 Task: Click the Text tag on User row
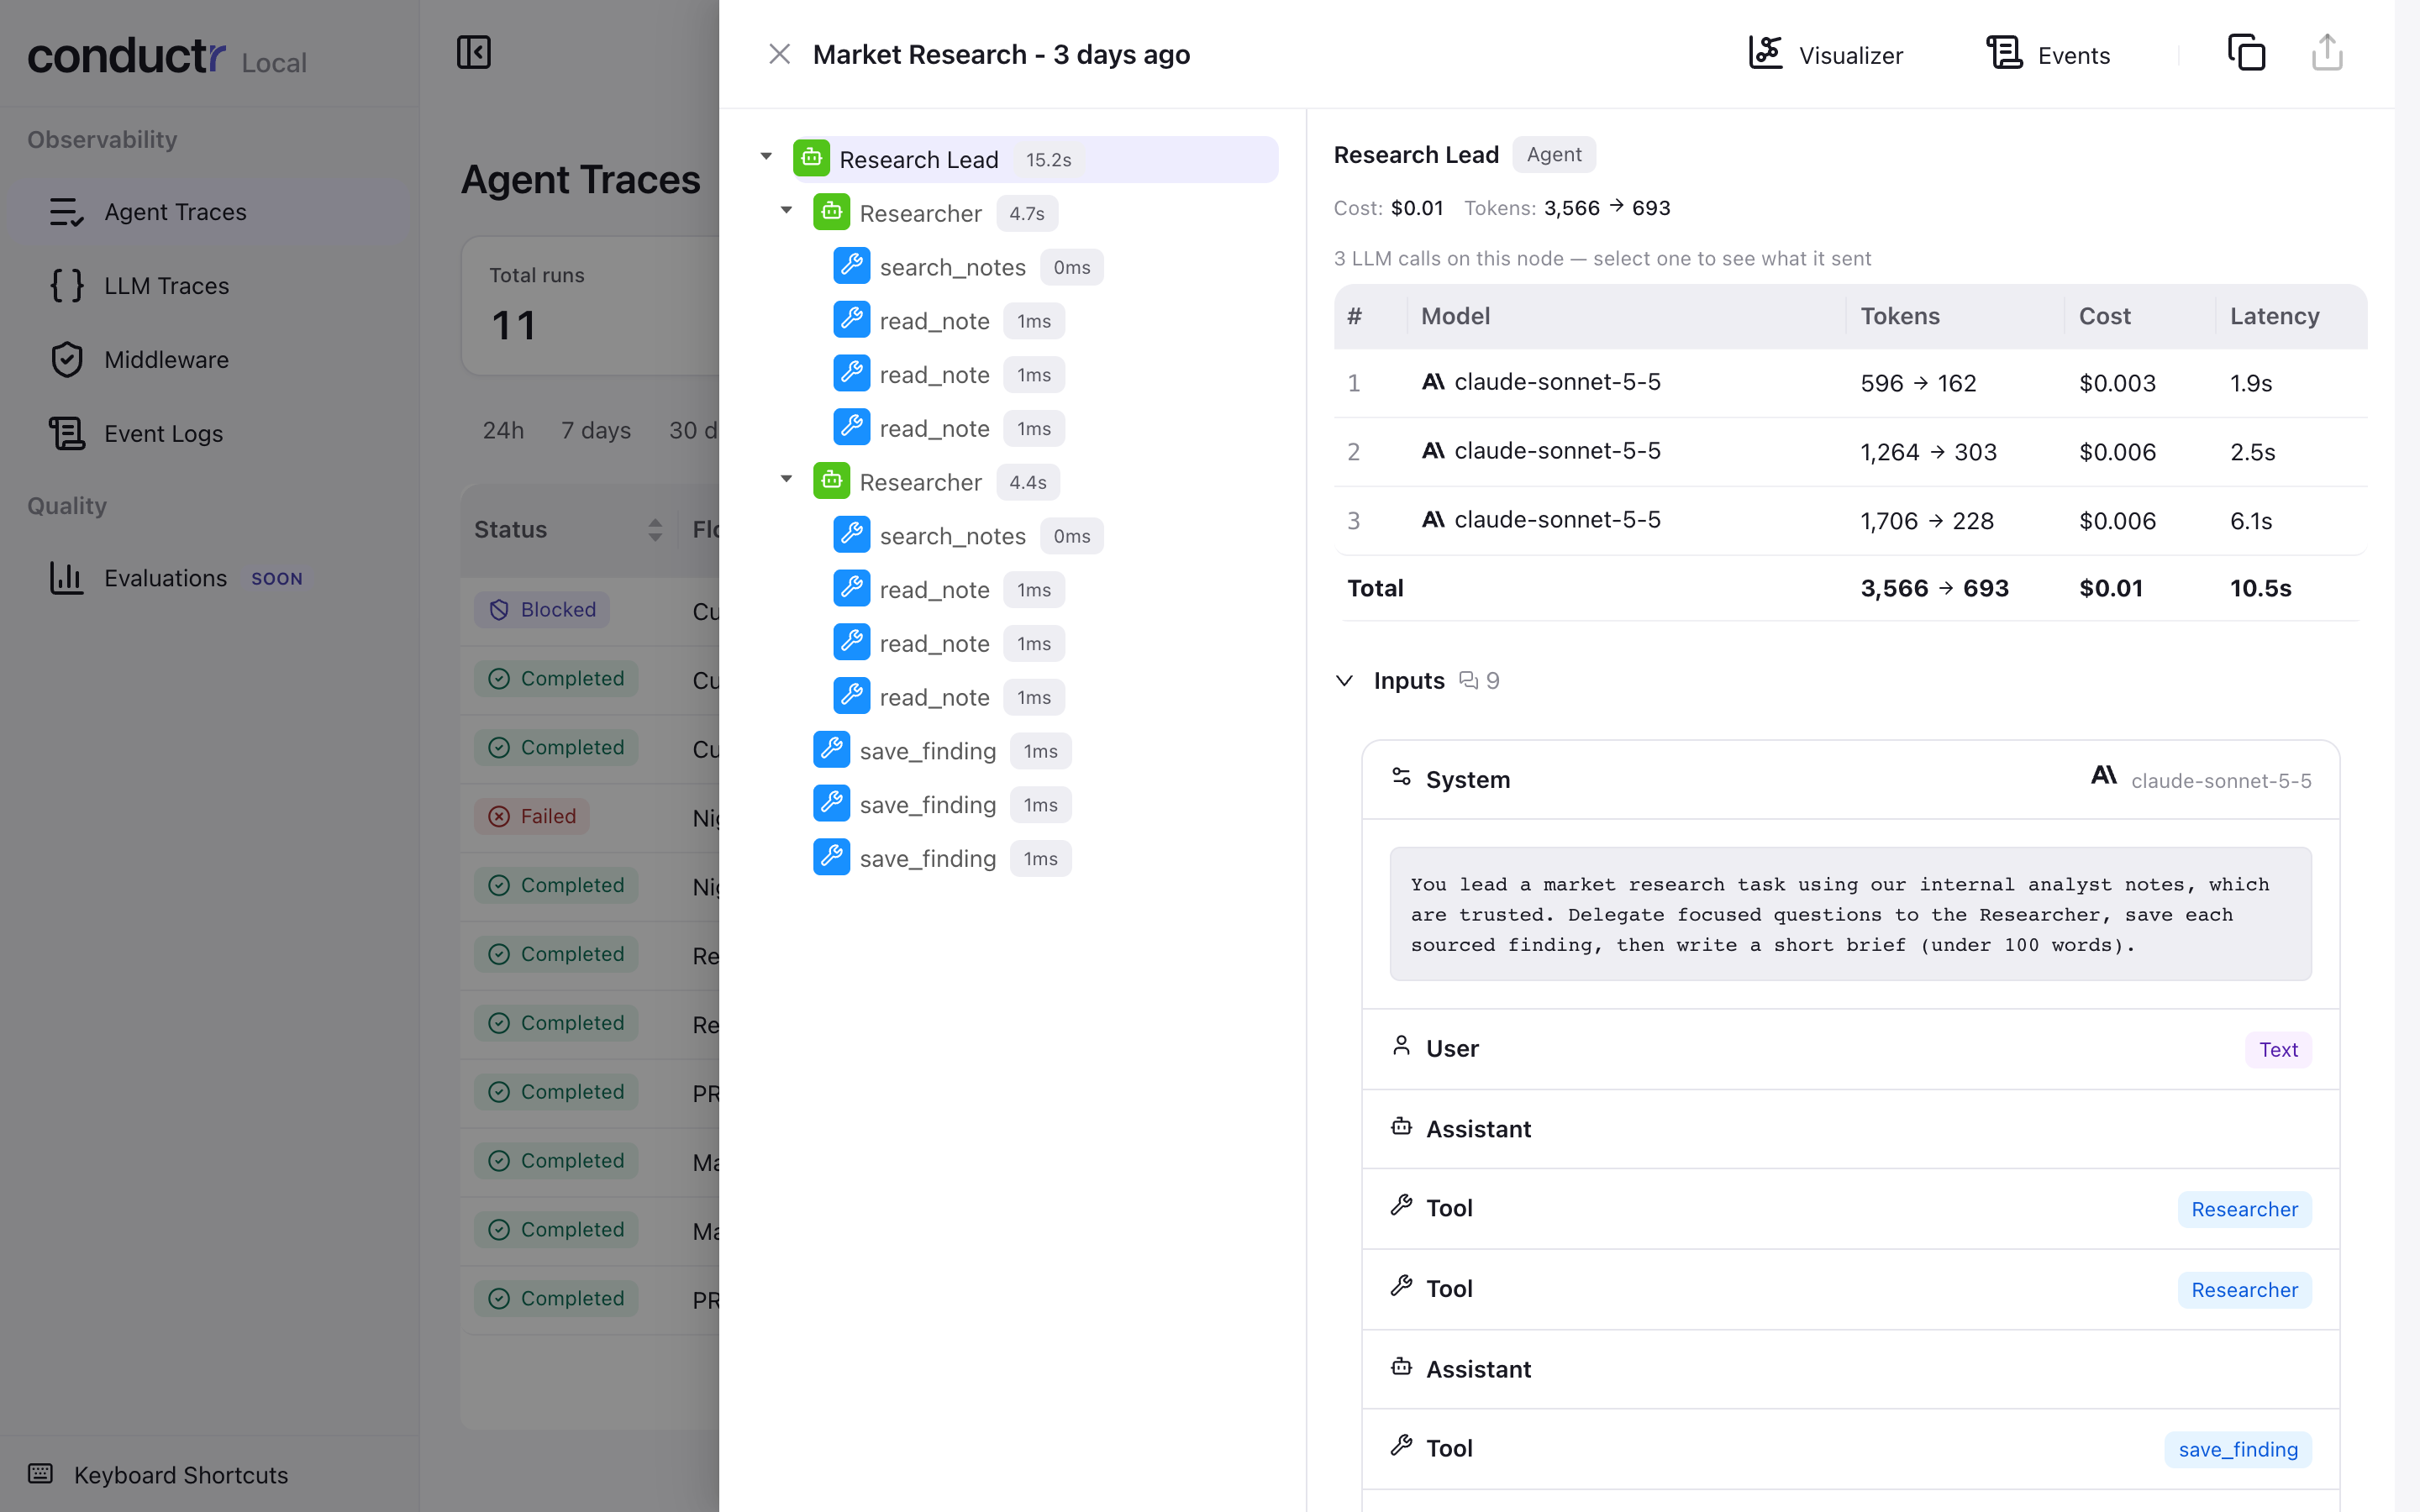click(x=2278, y=1049)
